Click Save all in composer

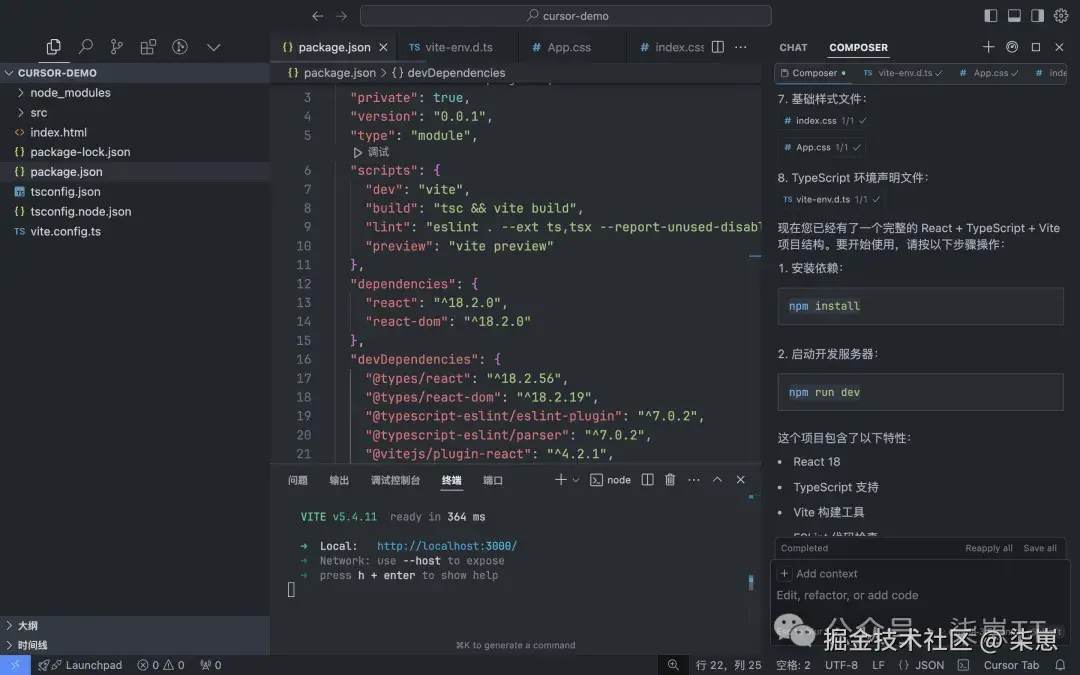pyautogui.click(x=1040, y=548)
